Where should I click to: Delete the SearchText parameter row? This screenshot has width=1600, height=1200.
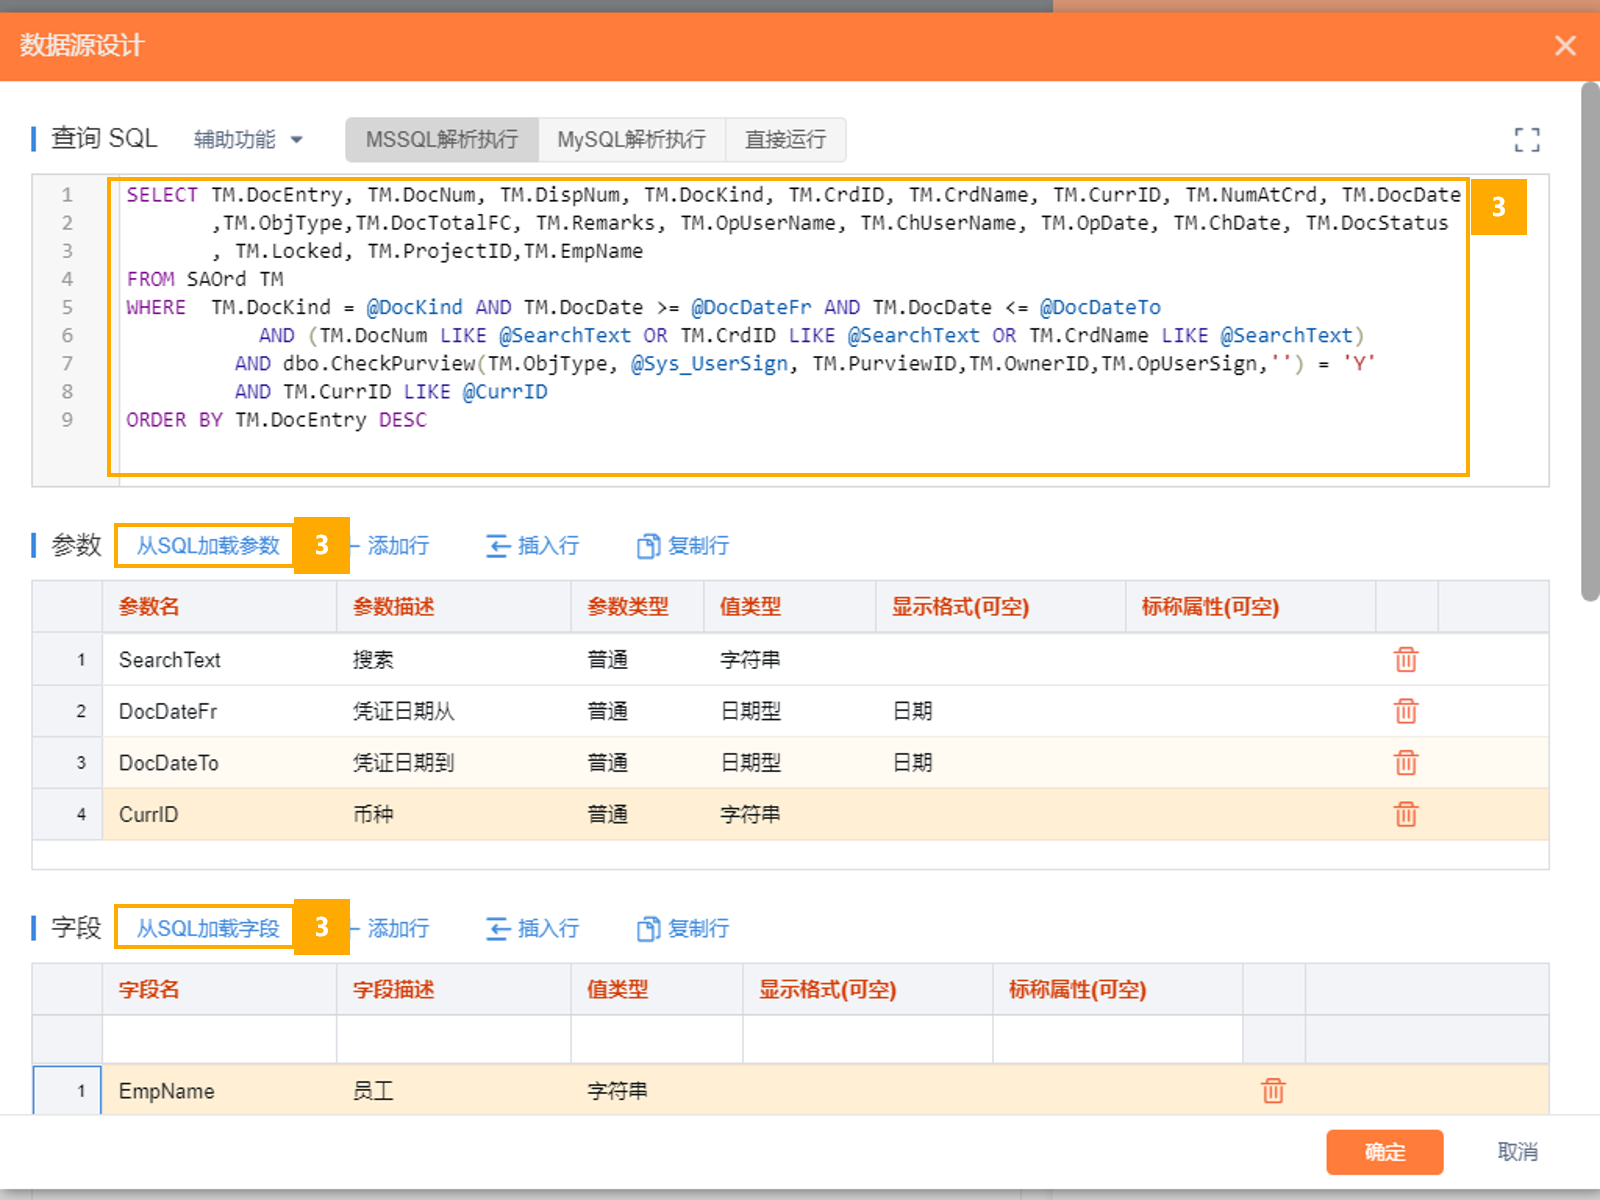coord(1406,660)
